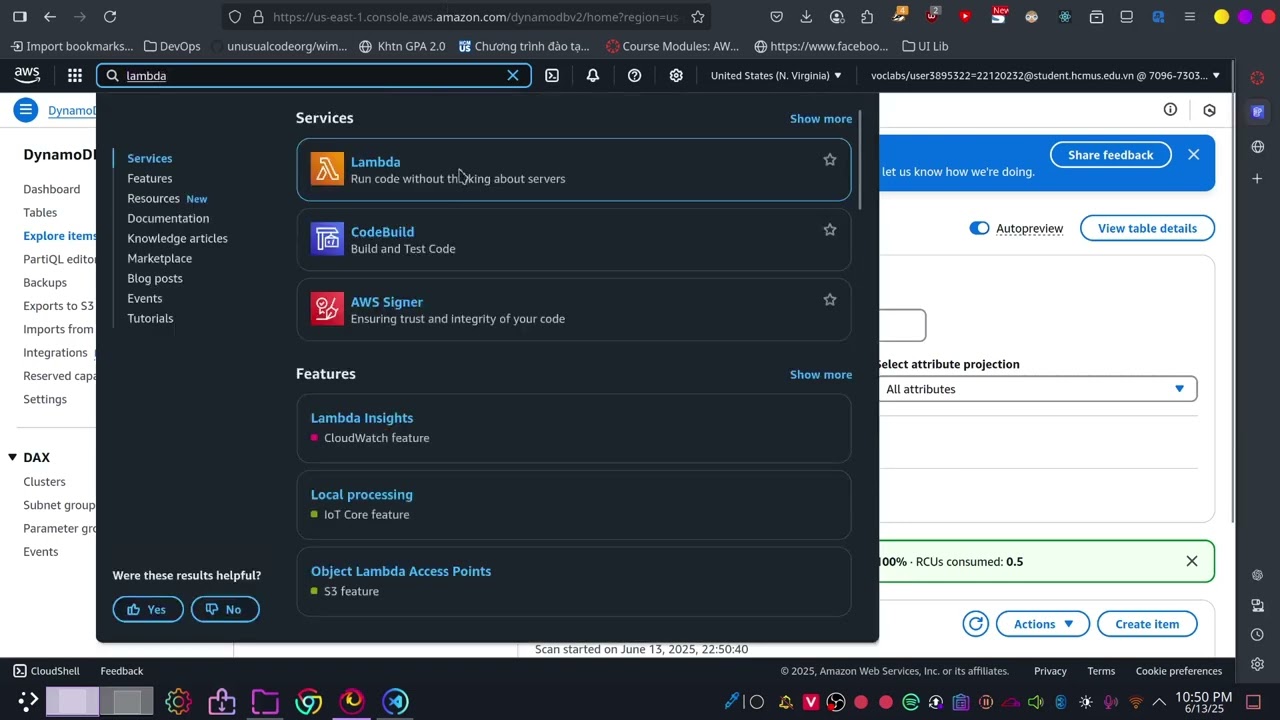The width and height of the screenshot is (1280, 720).
Task: Open the notifications bell
Action: [593, 75]
